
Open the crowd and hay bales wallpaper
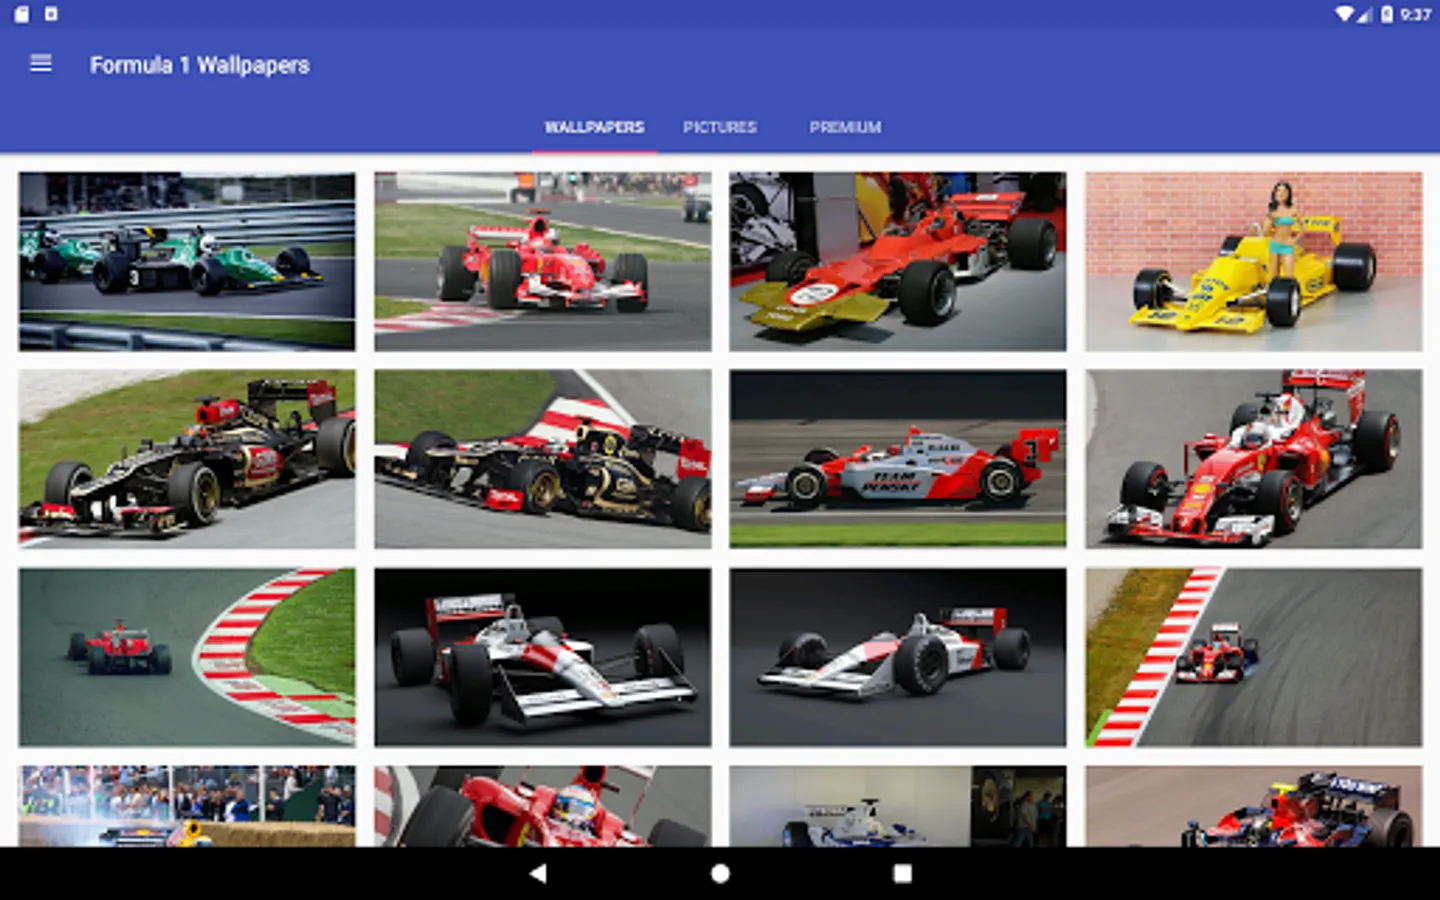point(187,806)
